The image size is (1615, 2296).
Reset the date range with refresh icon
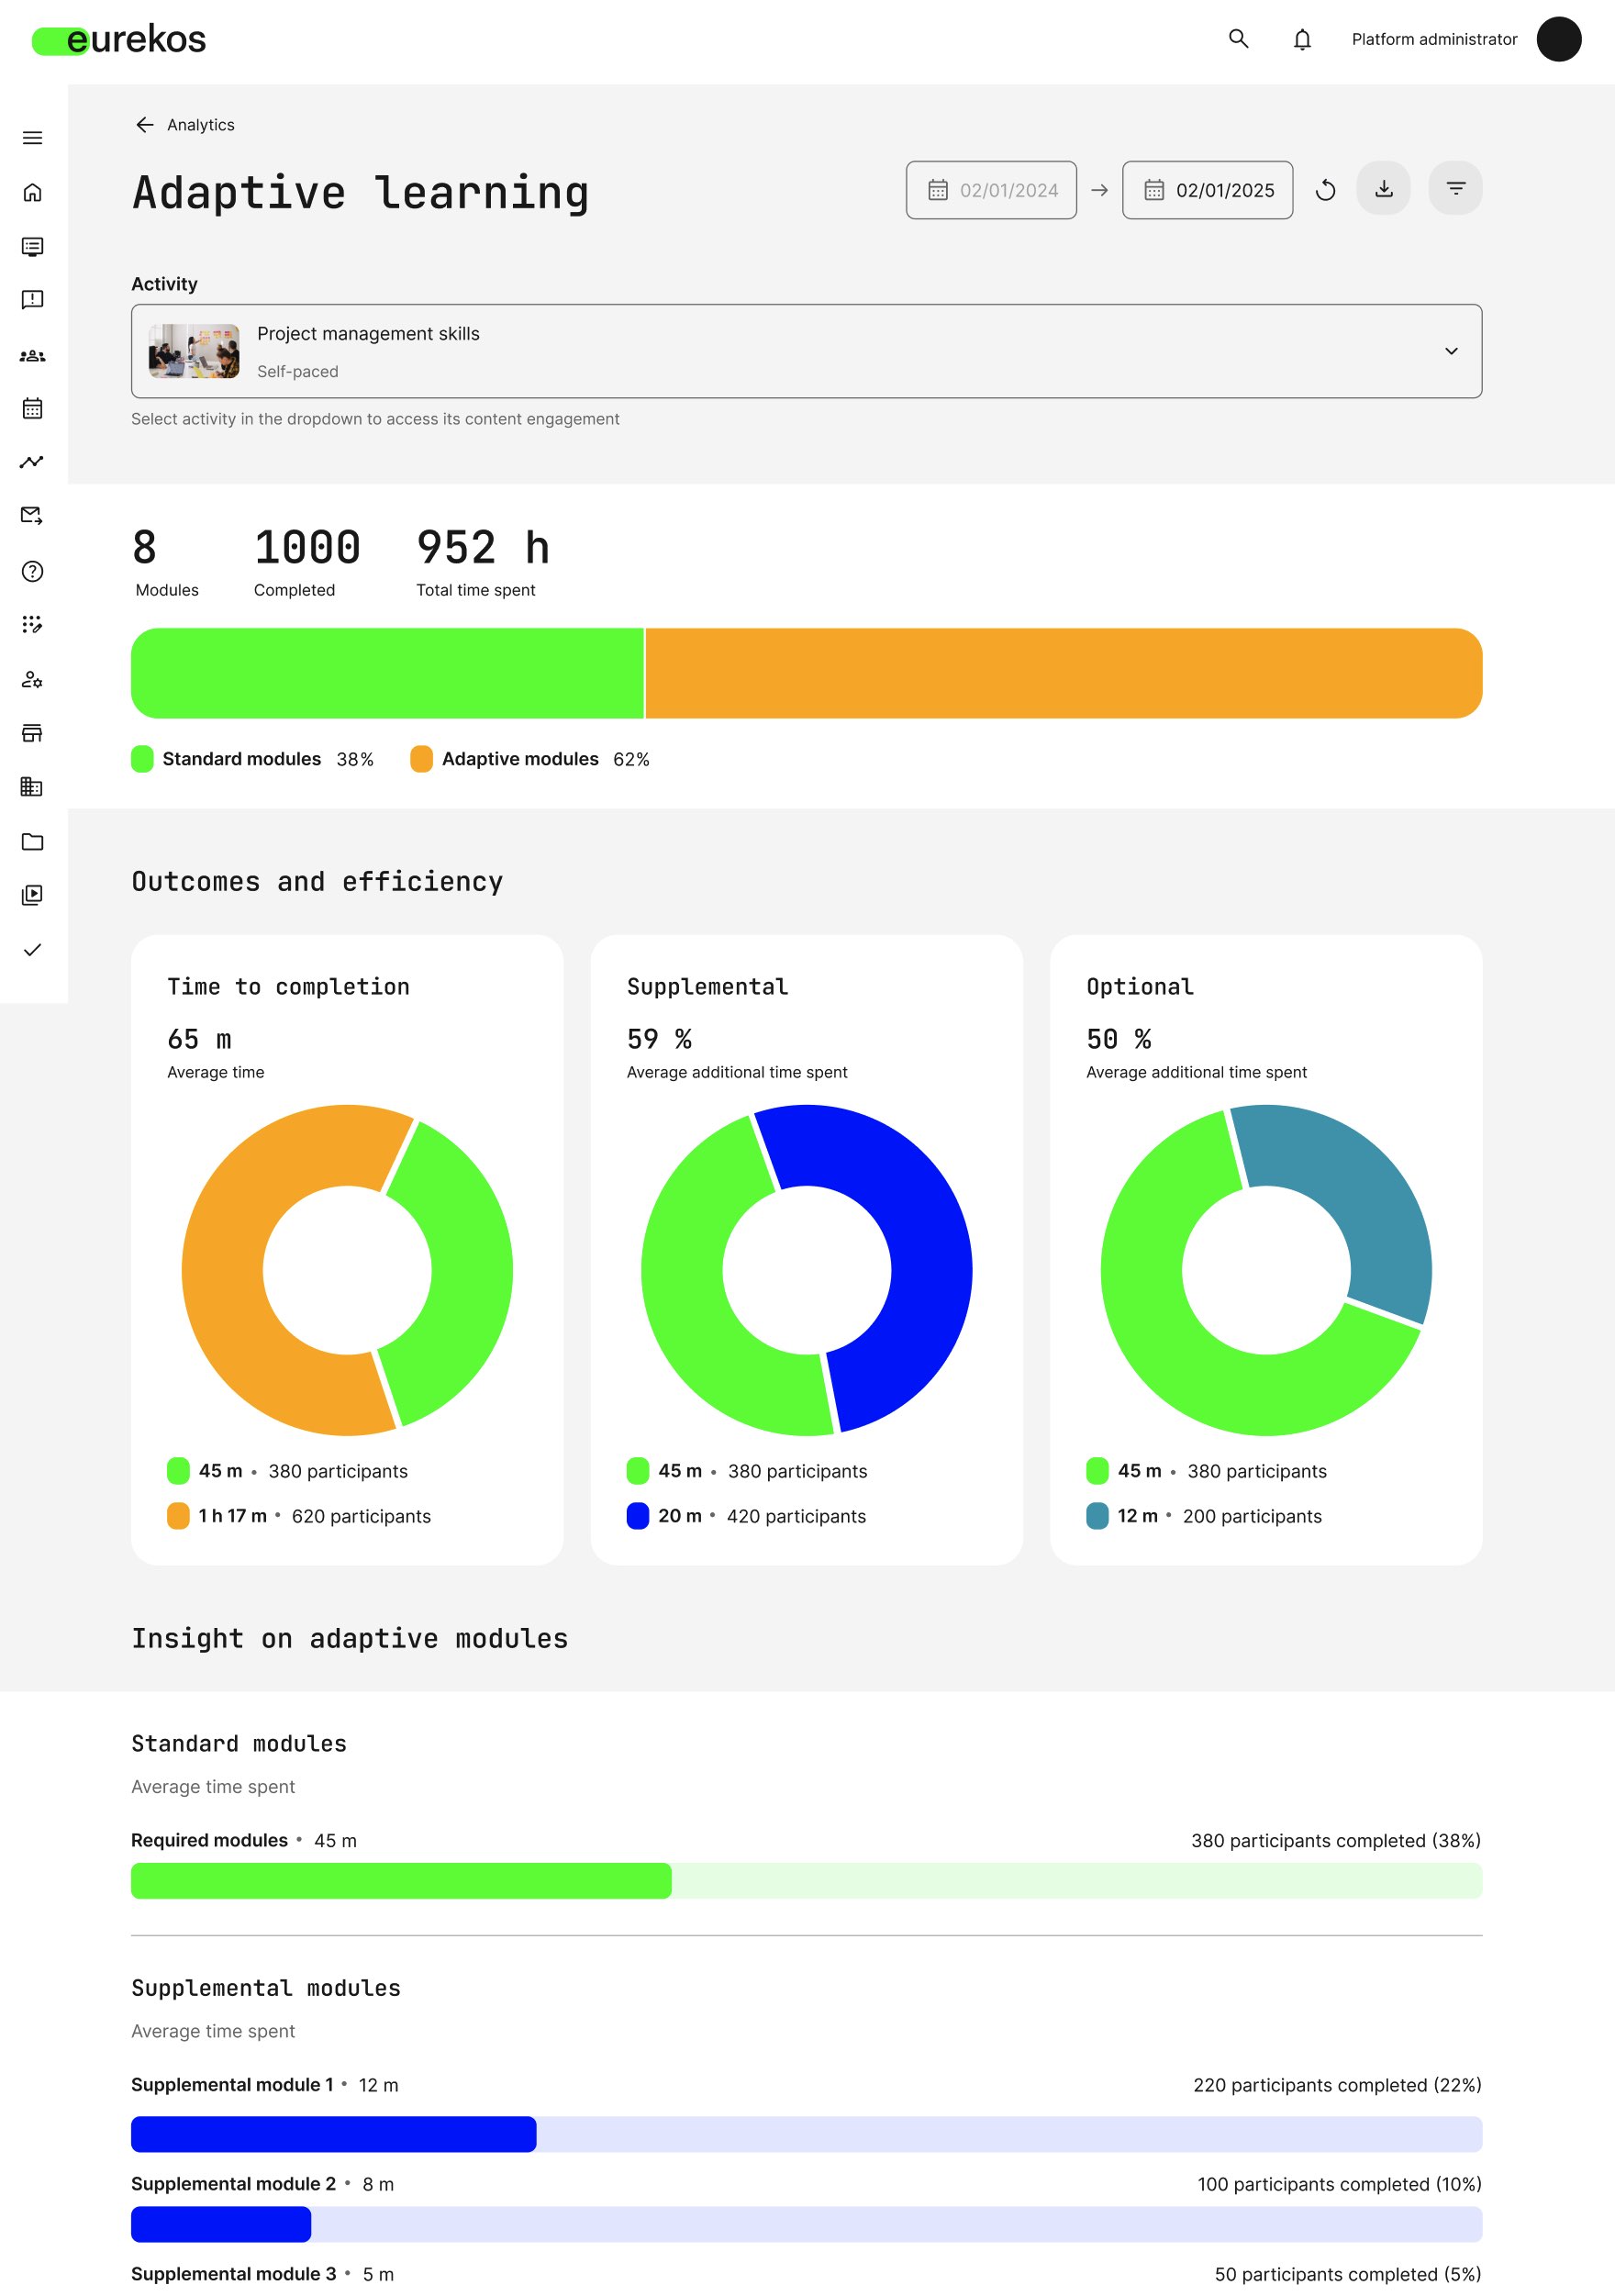point(1325,190)
